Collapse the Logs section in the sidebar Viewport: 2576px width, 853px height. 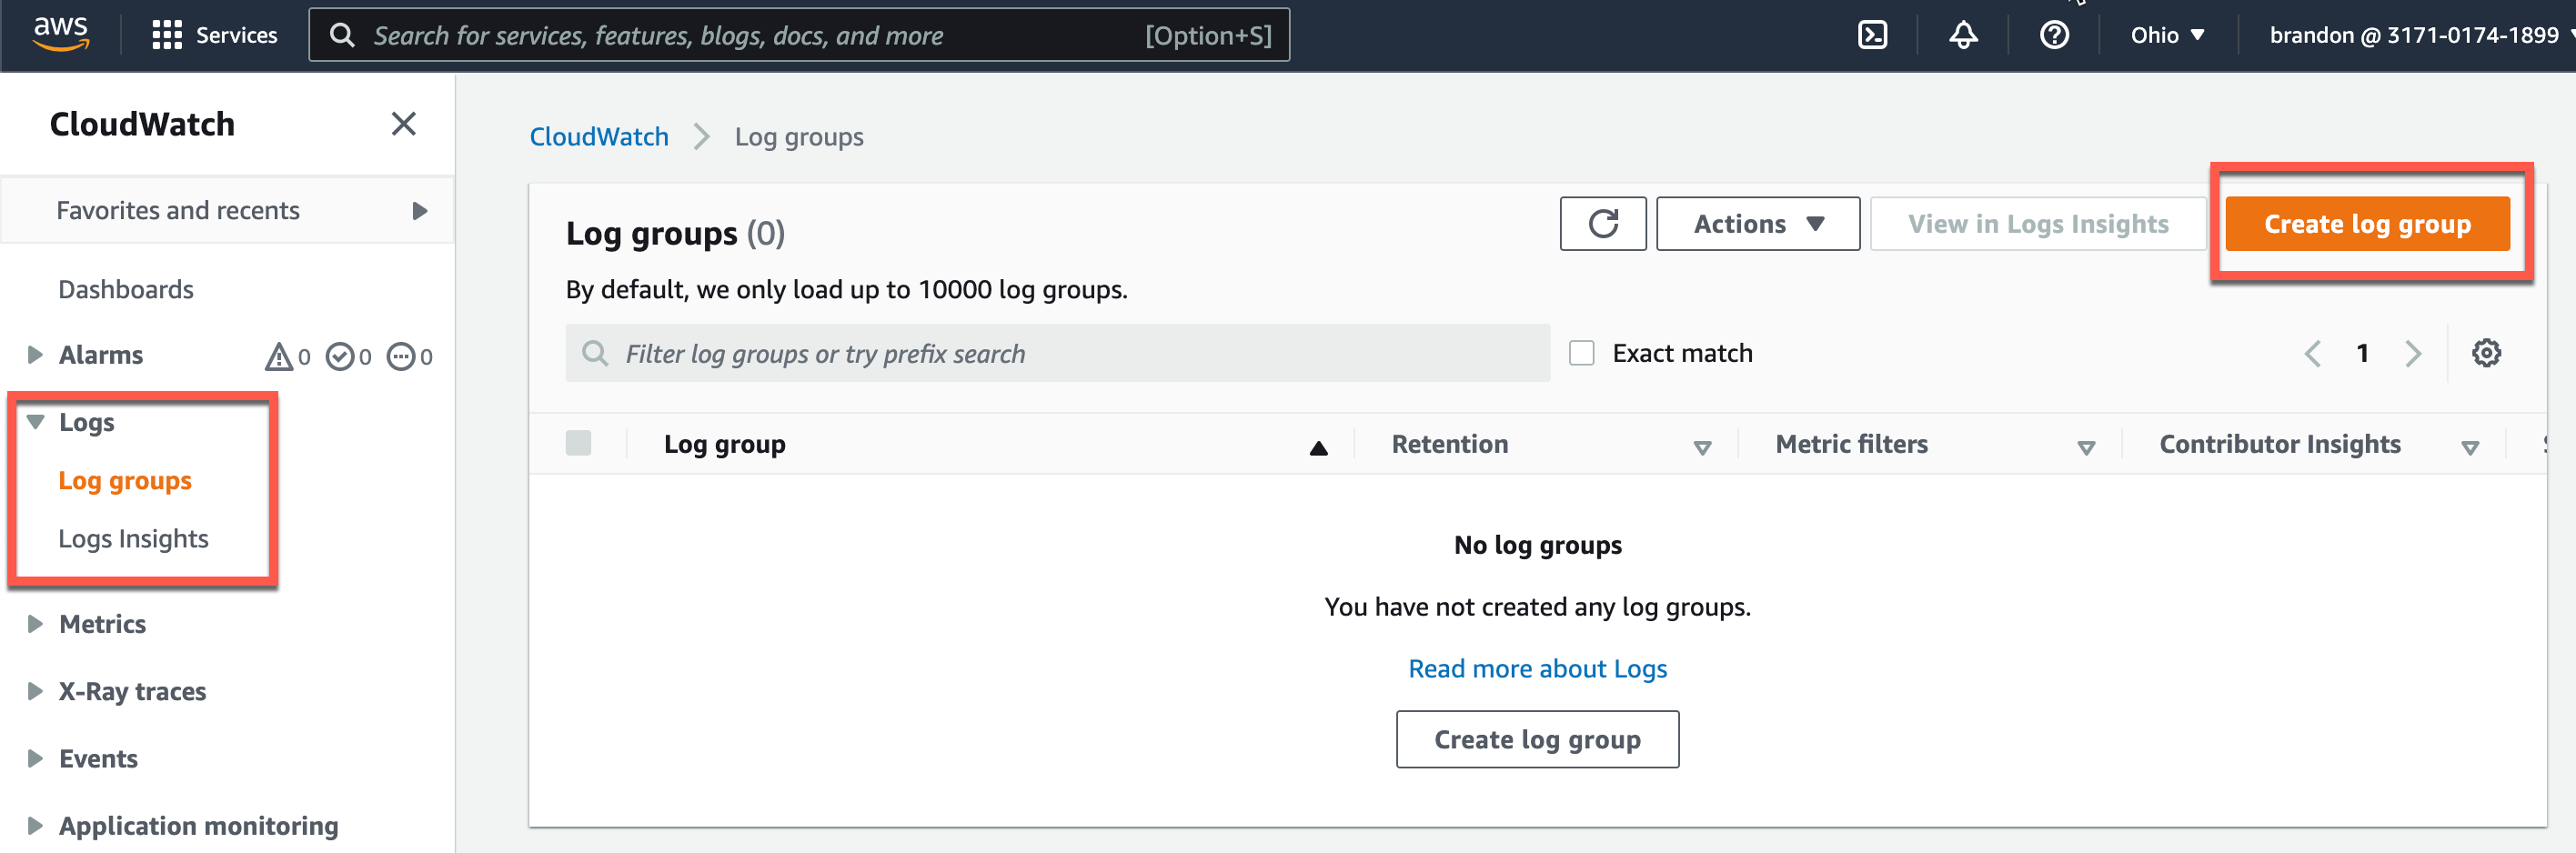pyautogui.click(x=36, y=421)
